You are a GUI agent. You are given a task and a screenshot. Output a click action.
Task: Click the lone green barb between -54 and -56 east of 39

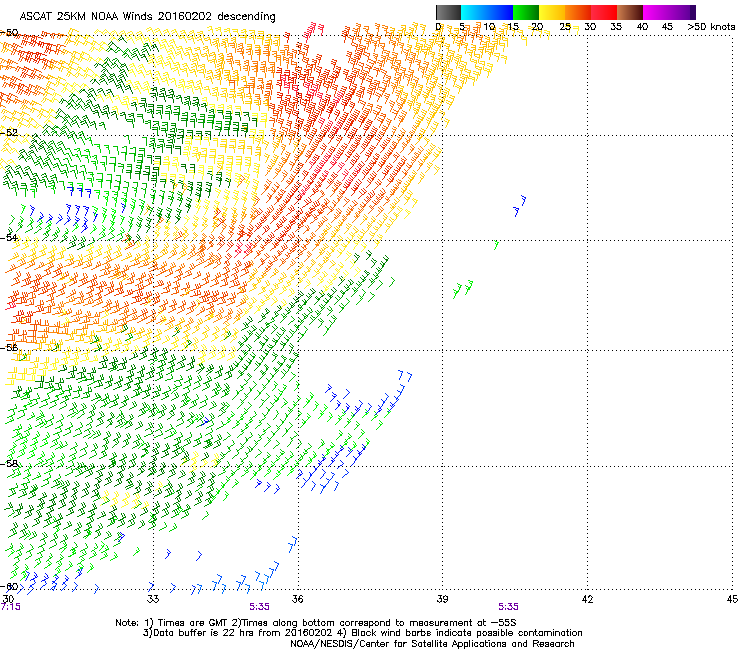pos(496,245)
